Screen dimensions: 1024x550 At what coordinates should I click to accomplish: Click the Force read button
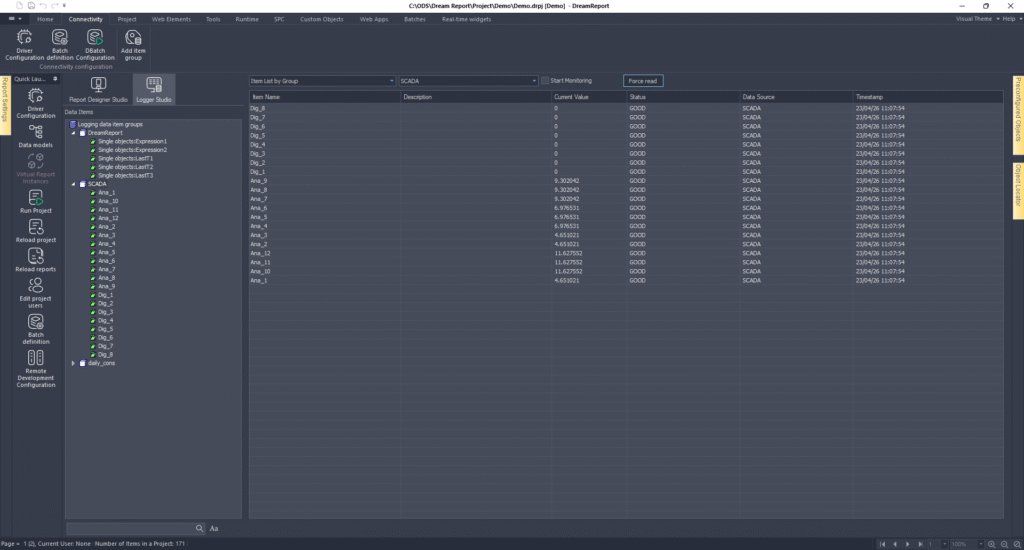(x=643, y=81)
